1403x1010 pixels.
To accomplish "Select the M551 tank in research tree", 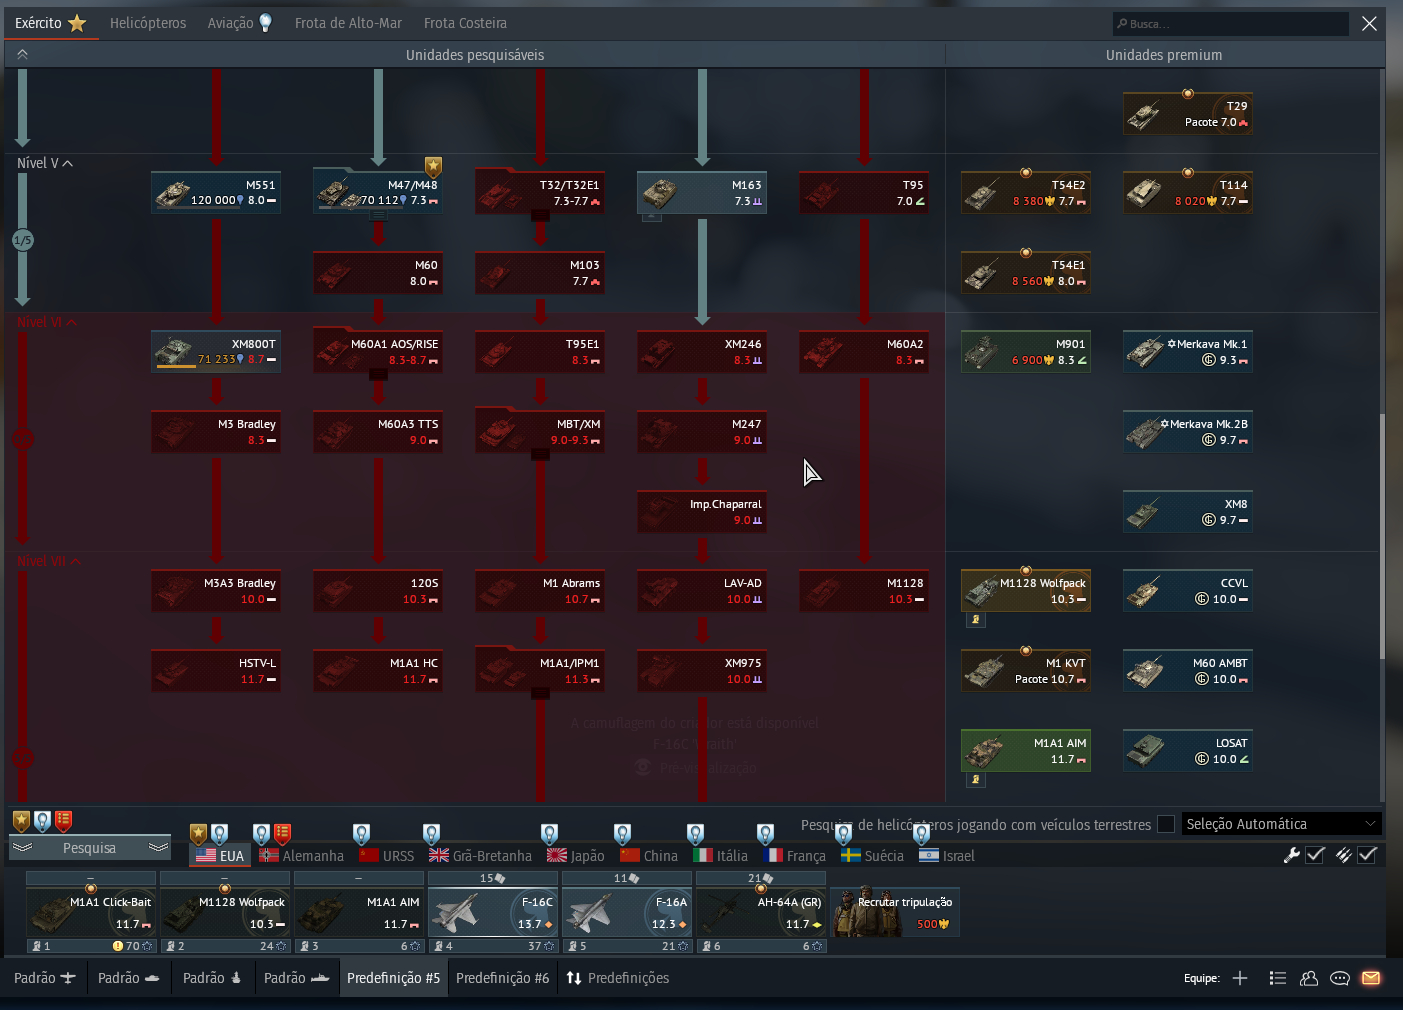I will coord(216,192).
